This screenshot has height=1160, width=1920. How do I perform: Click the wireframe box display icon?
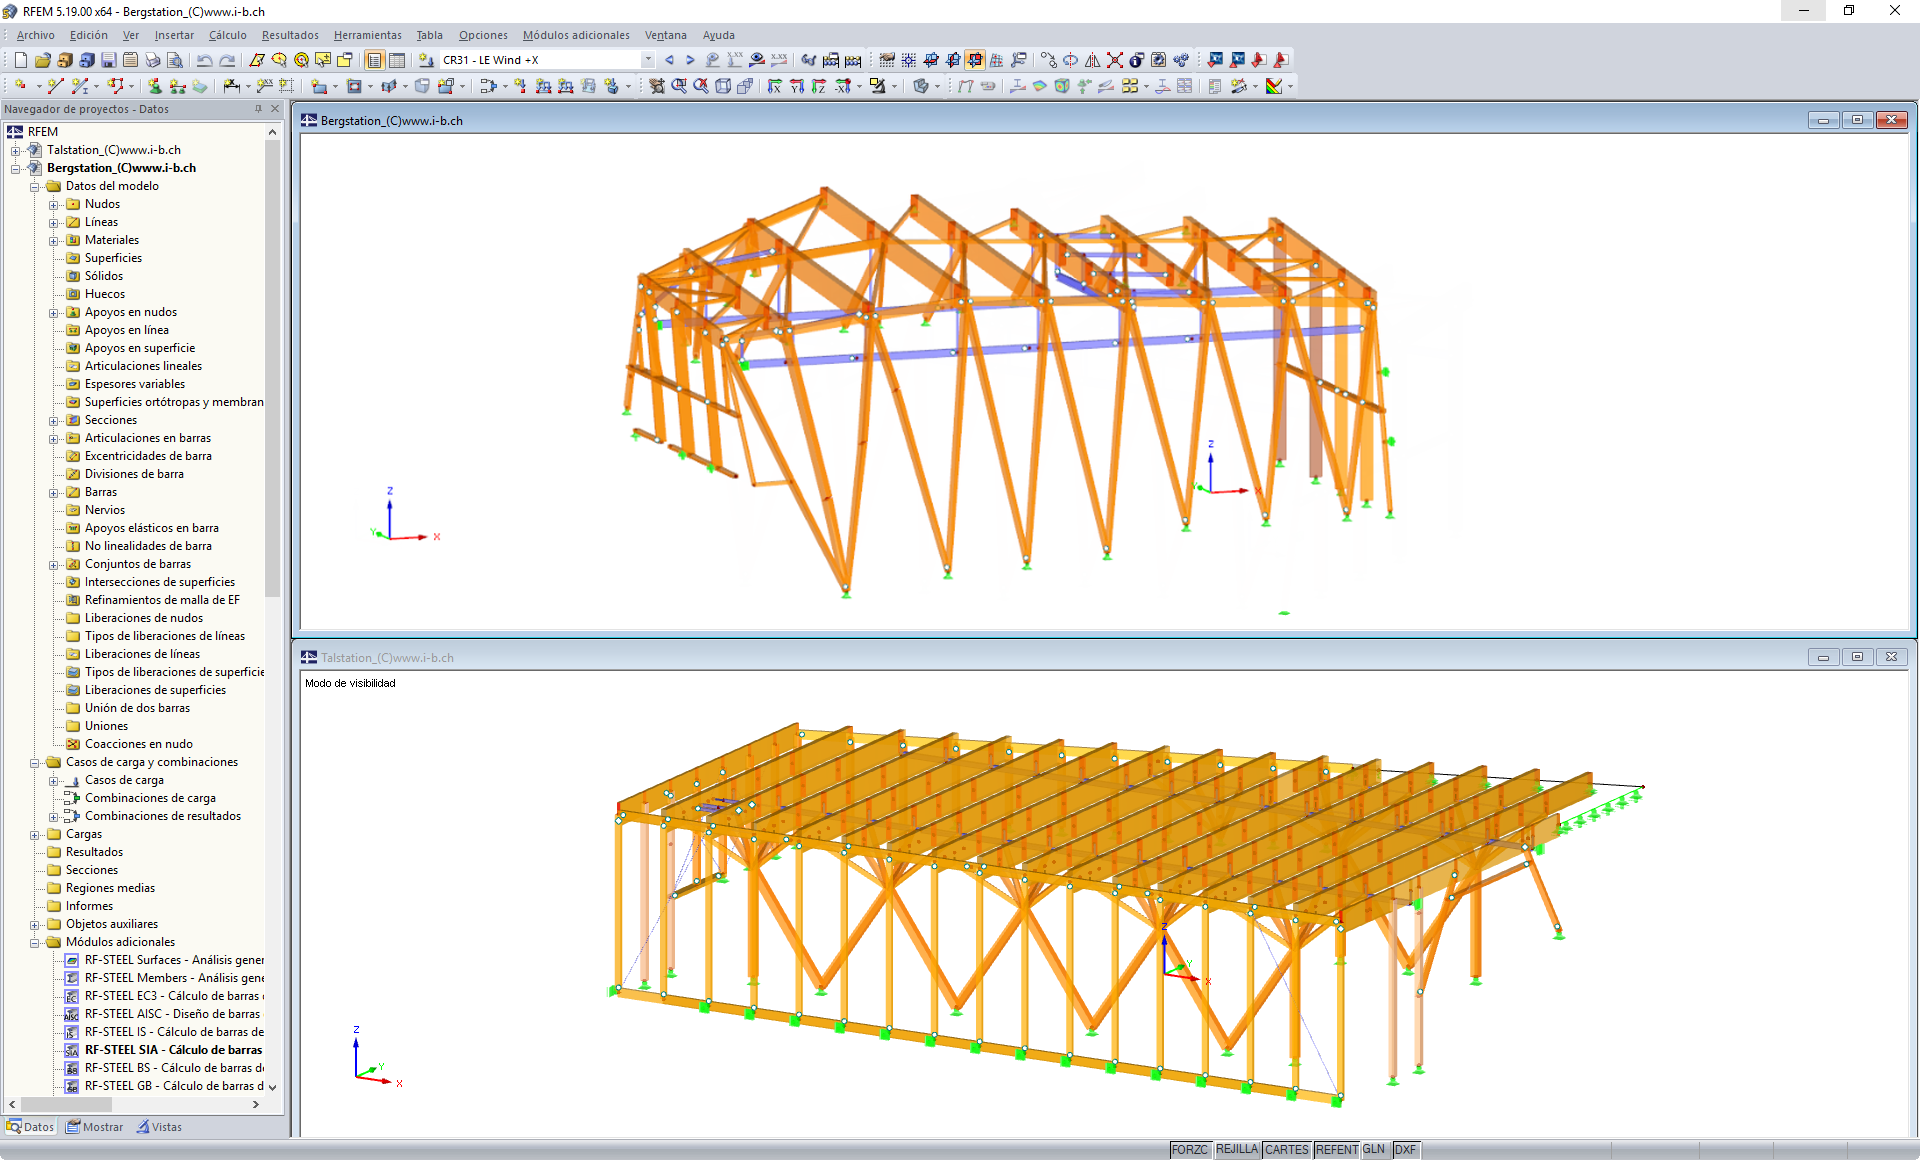tap(723, 86)
